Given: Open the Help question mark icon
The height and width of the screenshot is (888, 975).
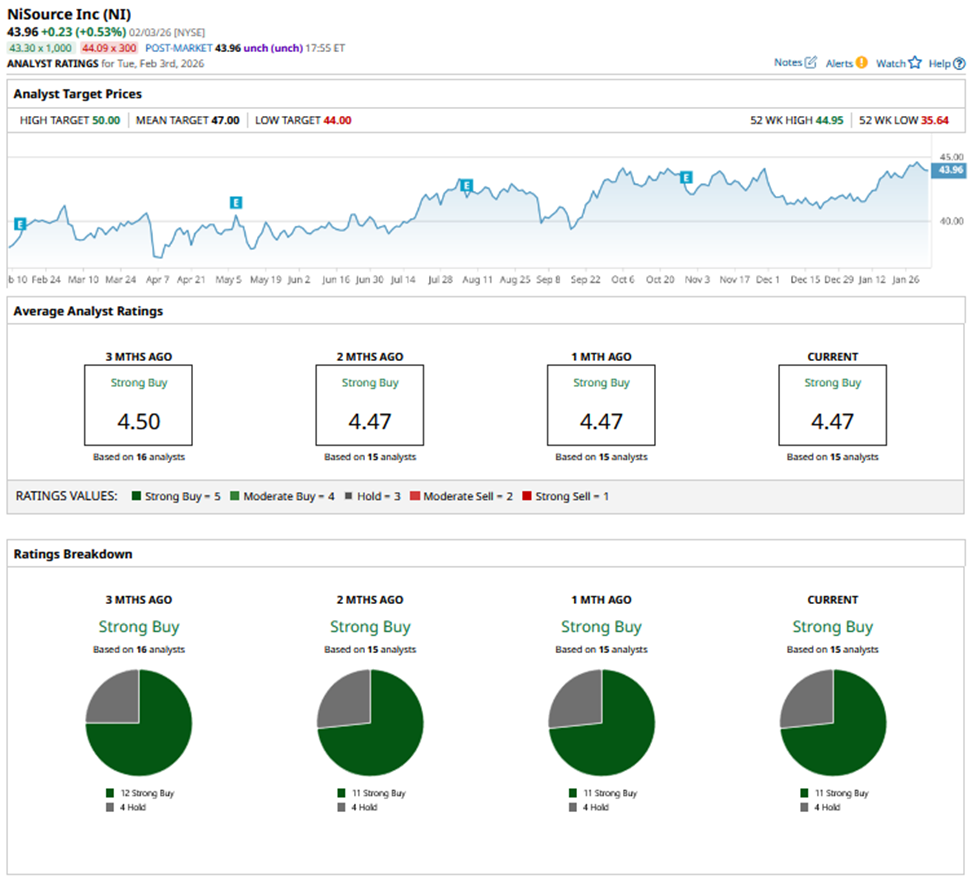Looking at the screenshot, I should coord(959,63).
